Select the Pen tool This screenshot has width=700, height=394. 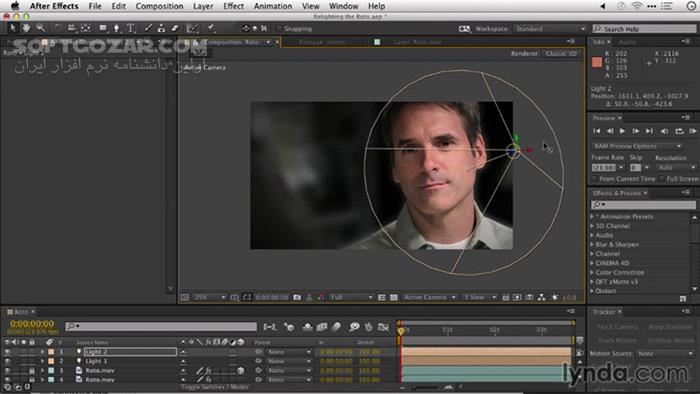tap(117, 28)
